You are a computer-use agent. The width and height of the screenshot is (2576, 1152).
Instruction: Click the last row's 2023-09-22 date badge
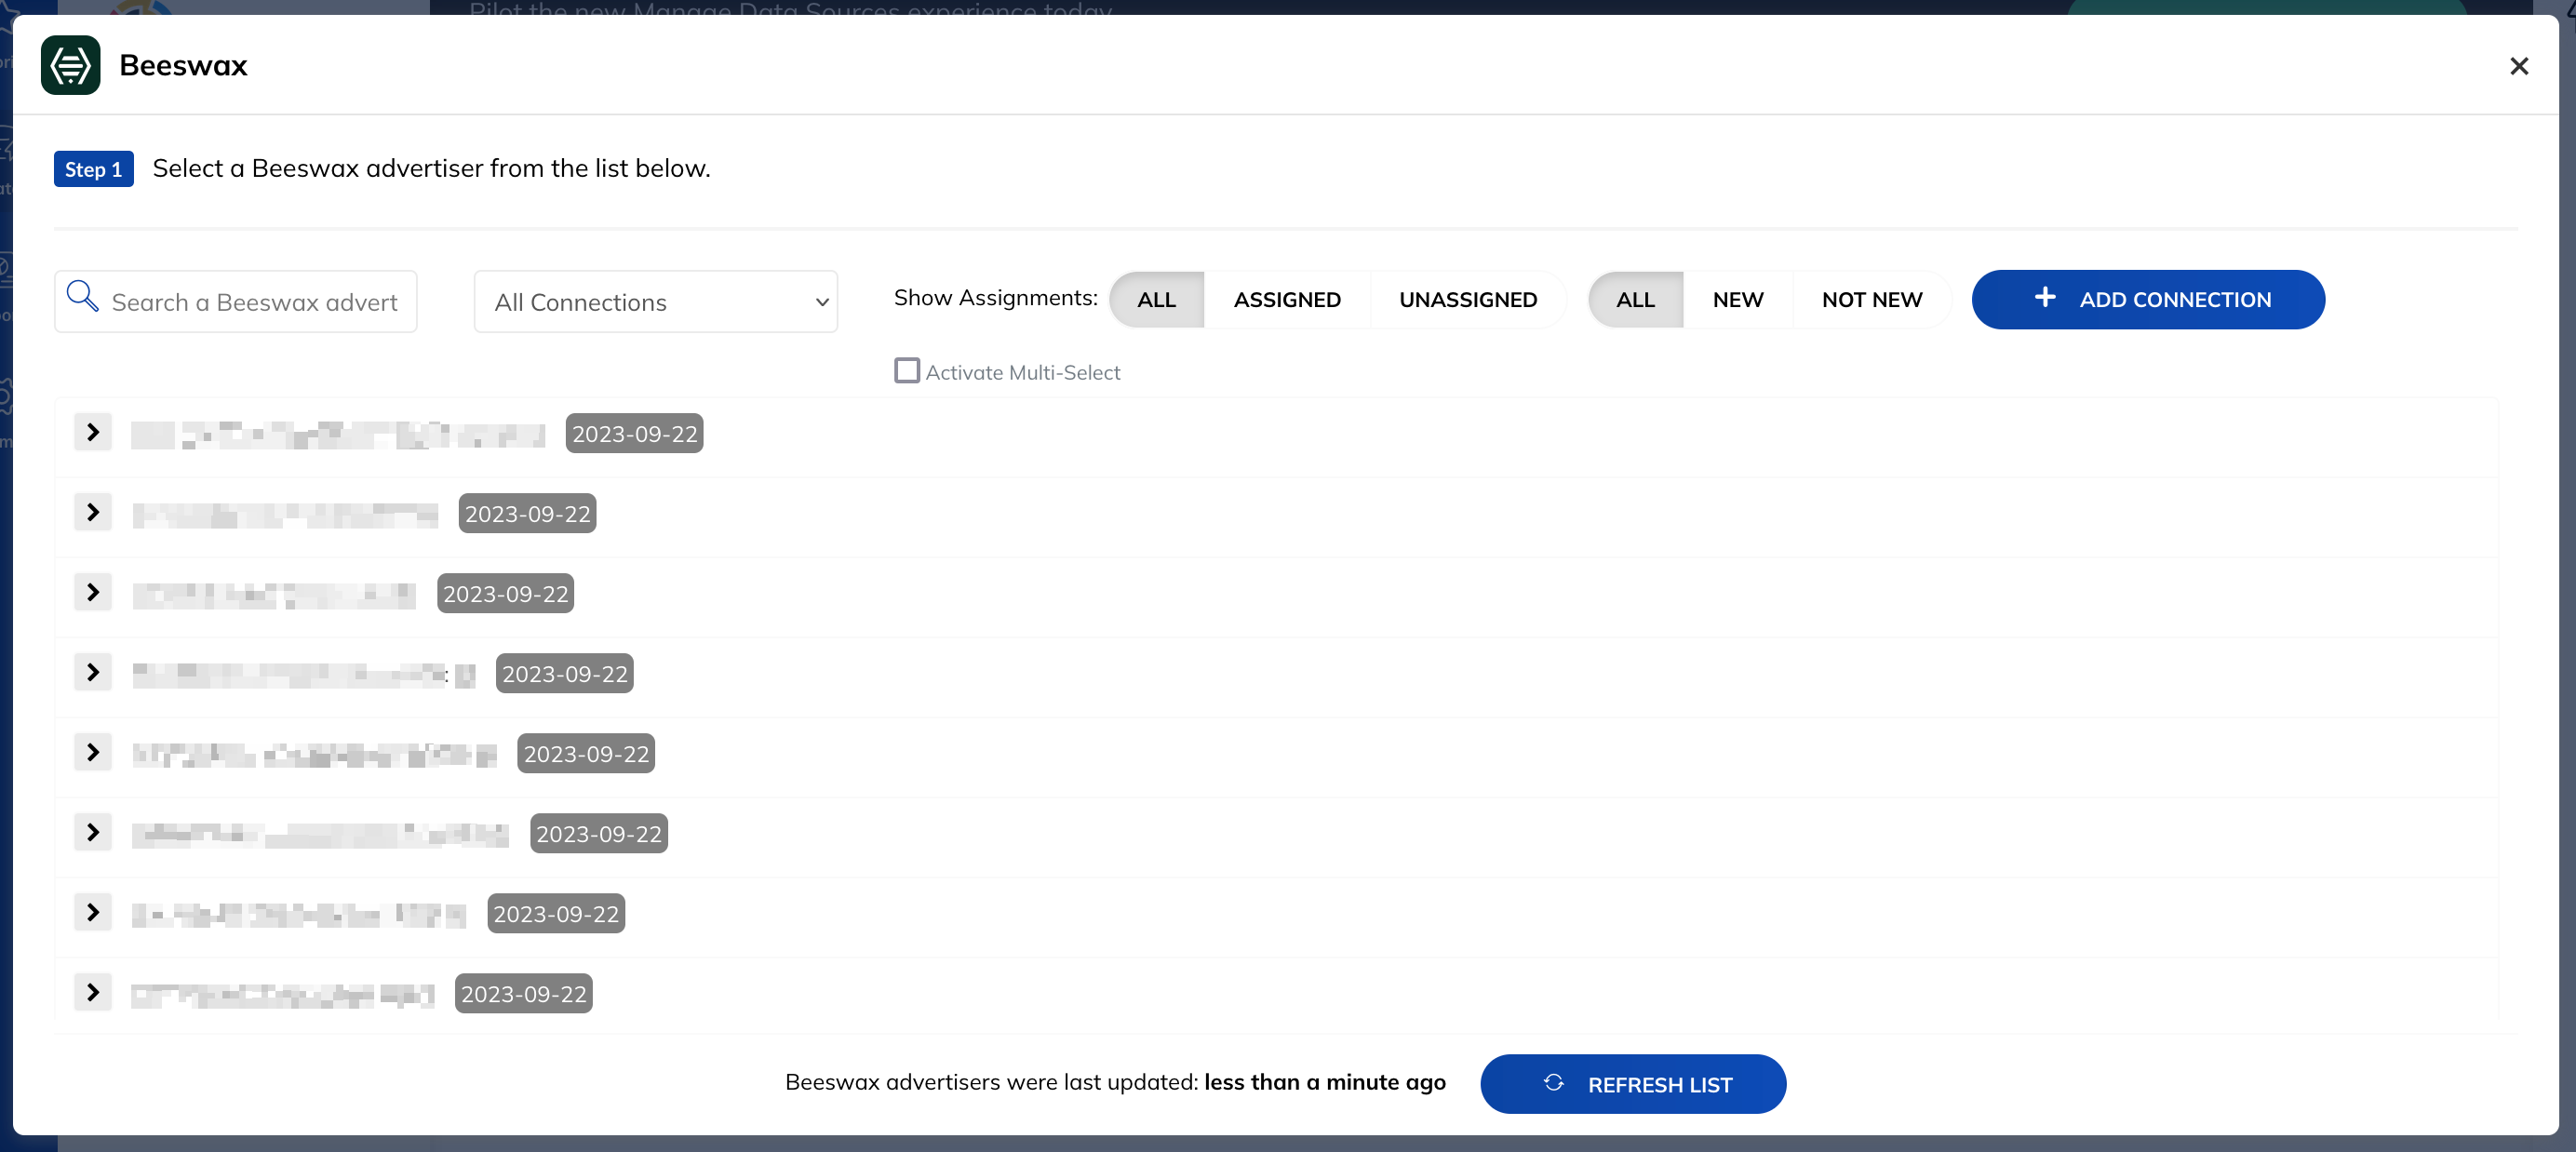(523, 993)
